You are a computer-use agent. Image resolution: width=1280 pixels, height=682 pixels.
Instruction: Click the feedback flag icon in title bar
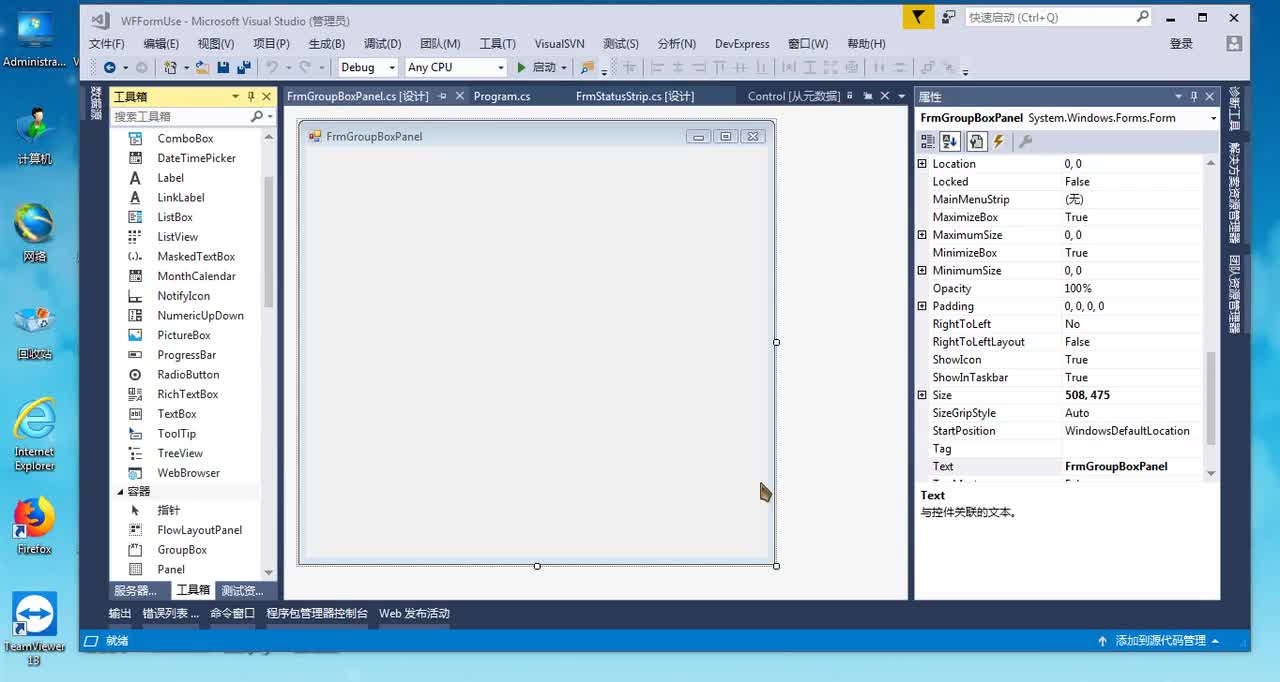(918, 17)
